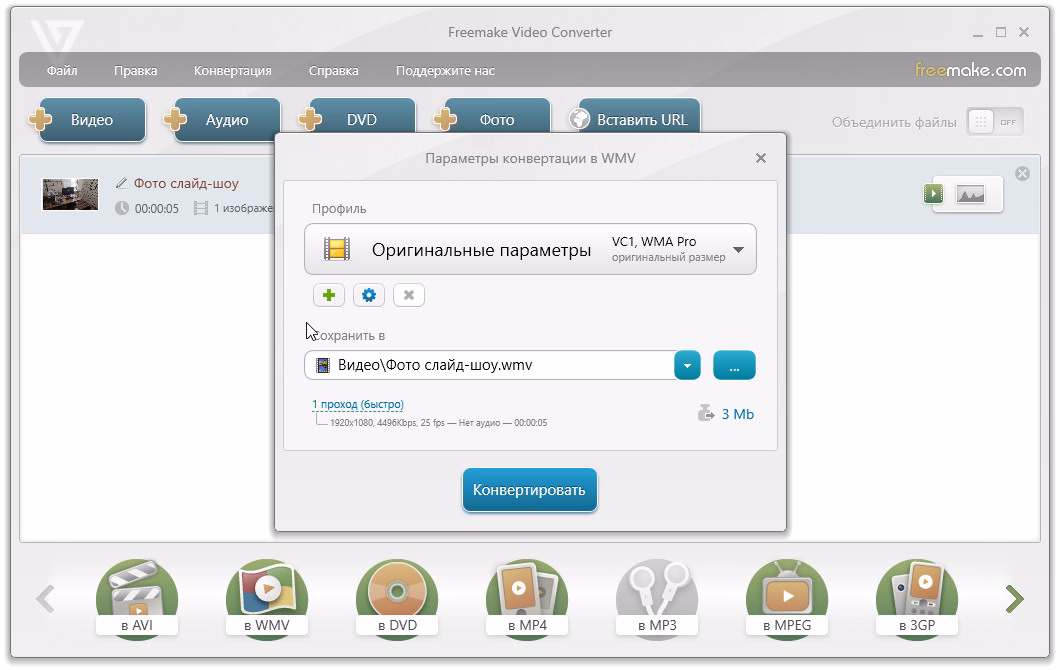Expand the 'Оригинальные параметры' profile dropdown
Screen dimensions: 1060x670
(738, 250)
